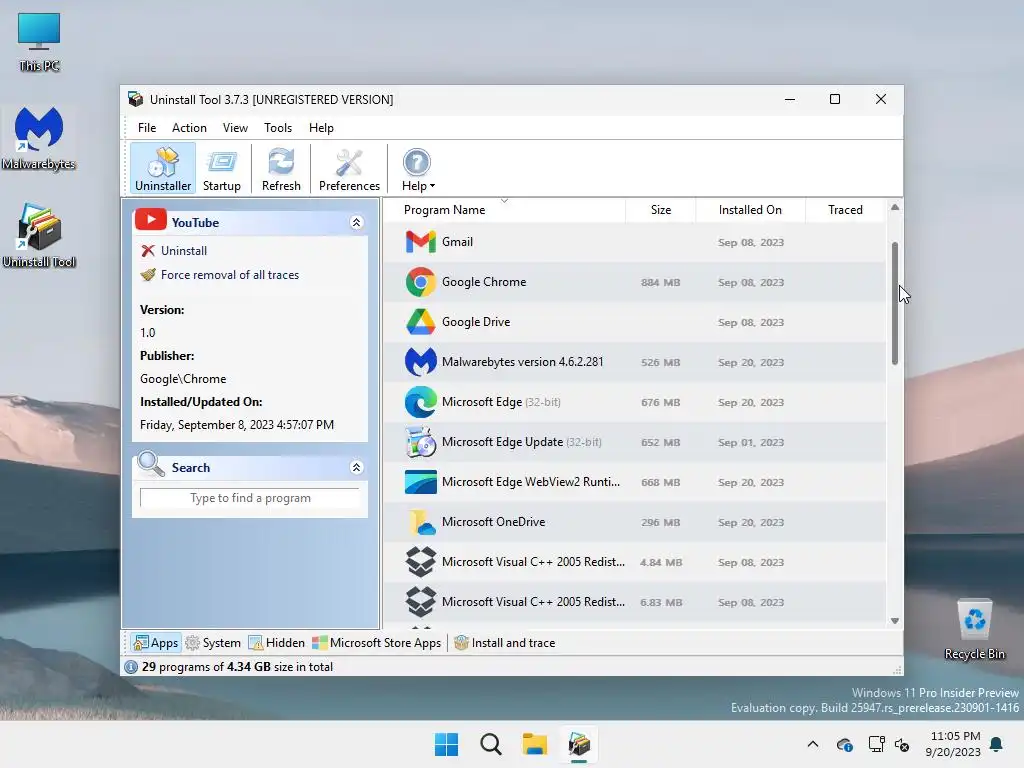
Task: Collapse the YouTube details panel
Action: click(x=357, y=223)
